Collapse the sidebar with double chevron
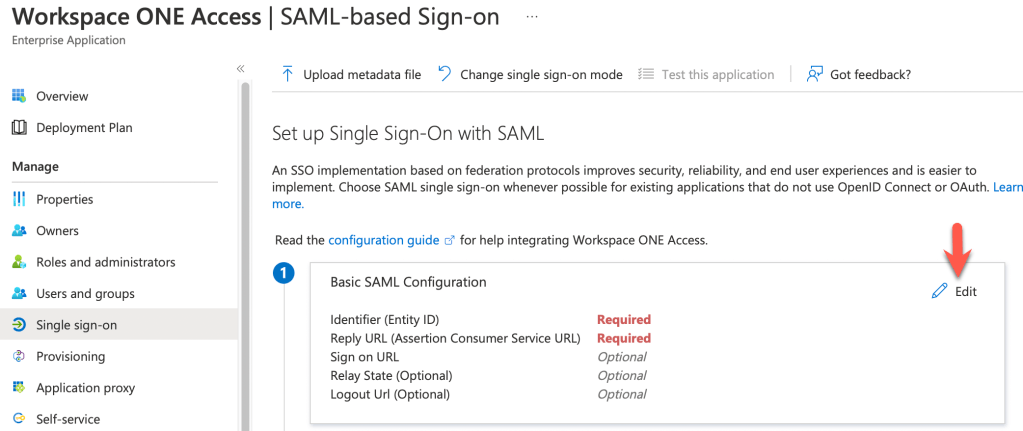Image resolution: width=1023 pixels, height=431 pixels. tap(240, 68)
